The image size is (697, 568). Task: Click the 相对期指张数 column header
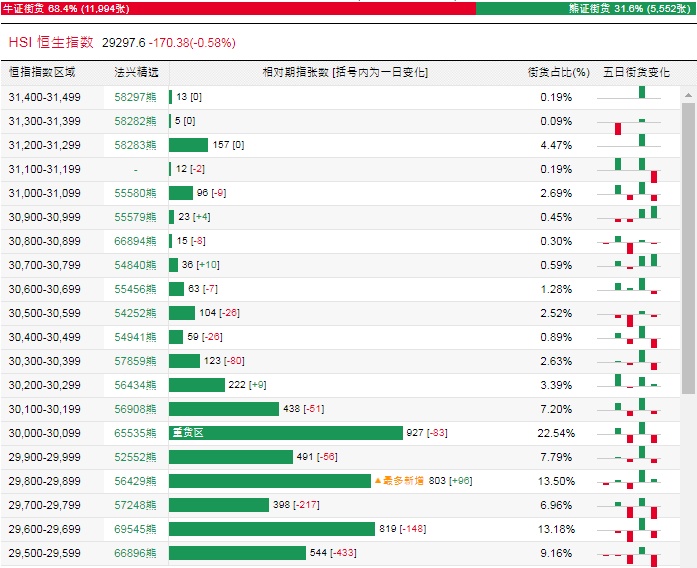click(345, 72)
